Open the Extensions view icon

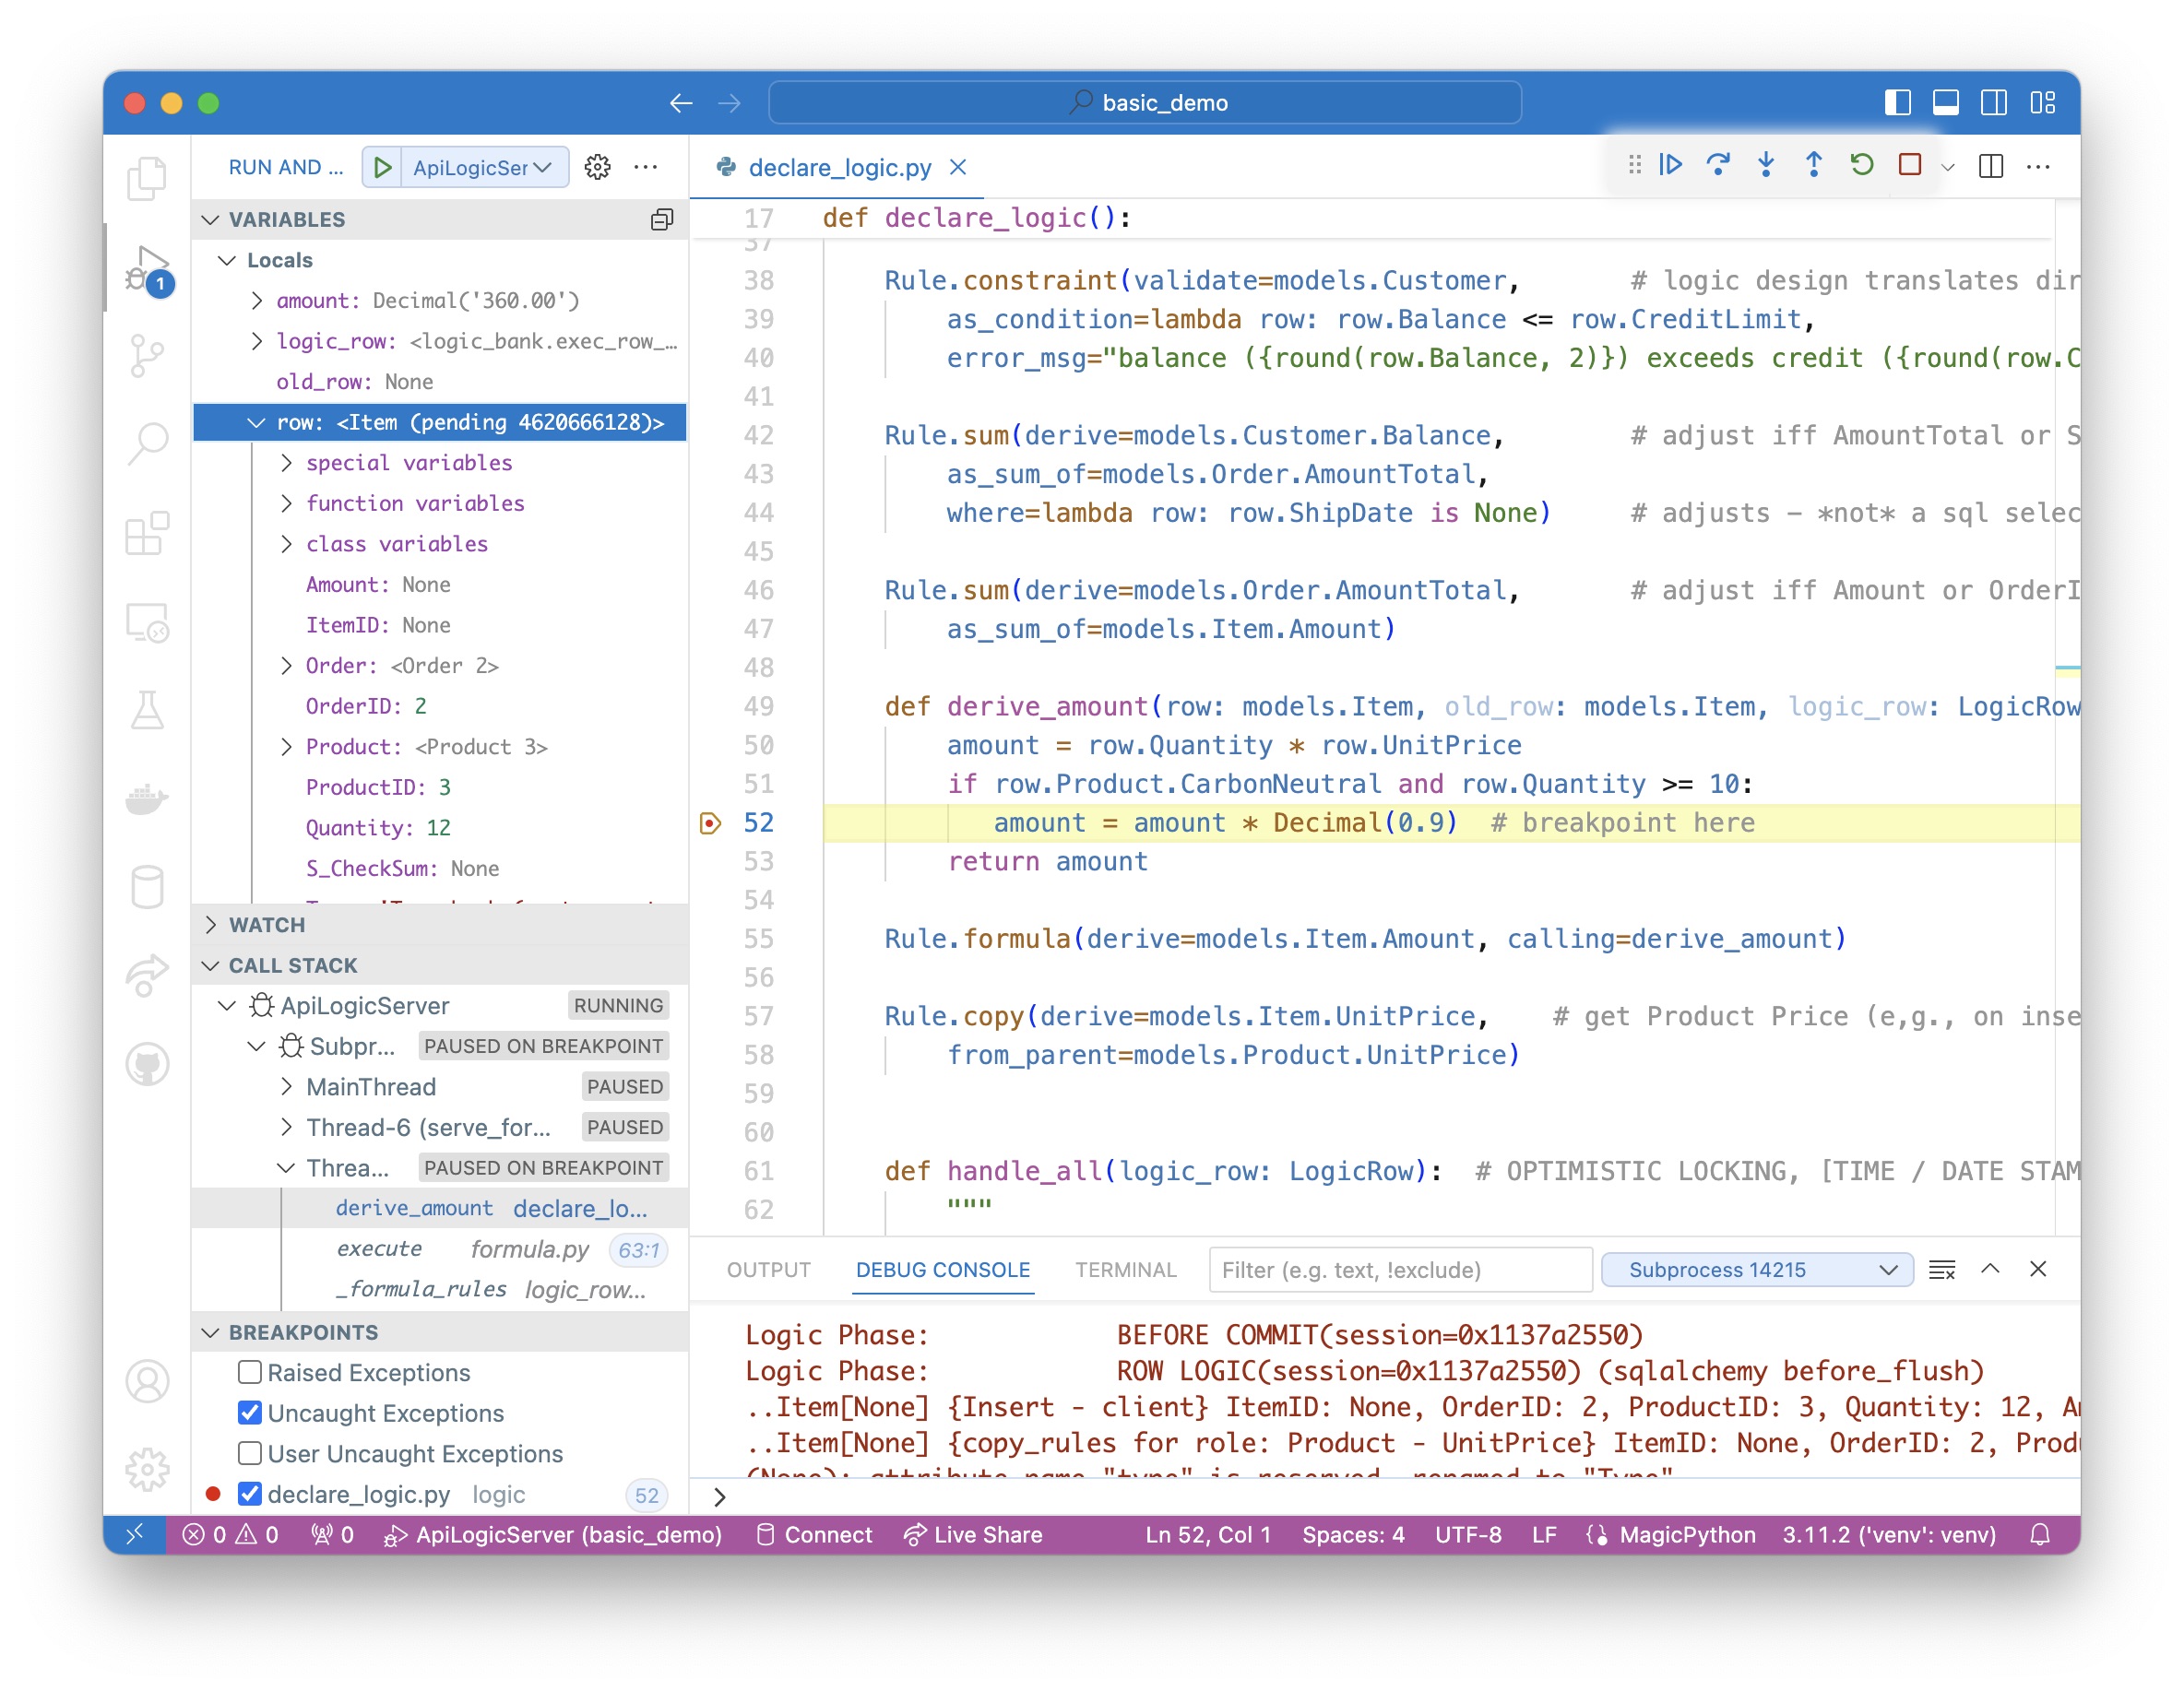pos(147,533)
